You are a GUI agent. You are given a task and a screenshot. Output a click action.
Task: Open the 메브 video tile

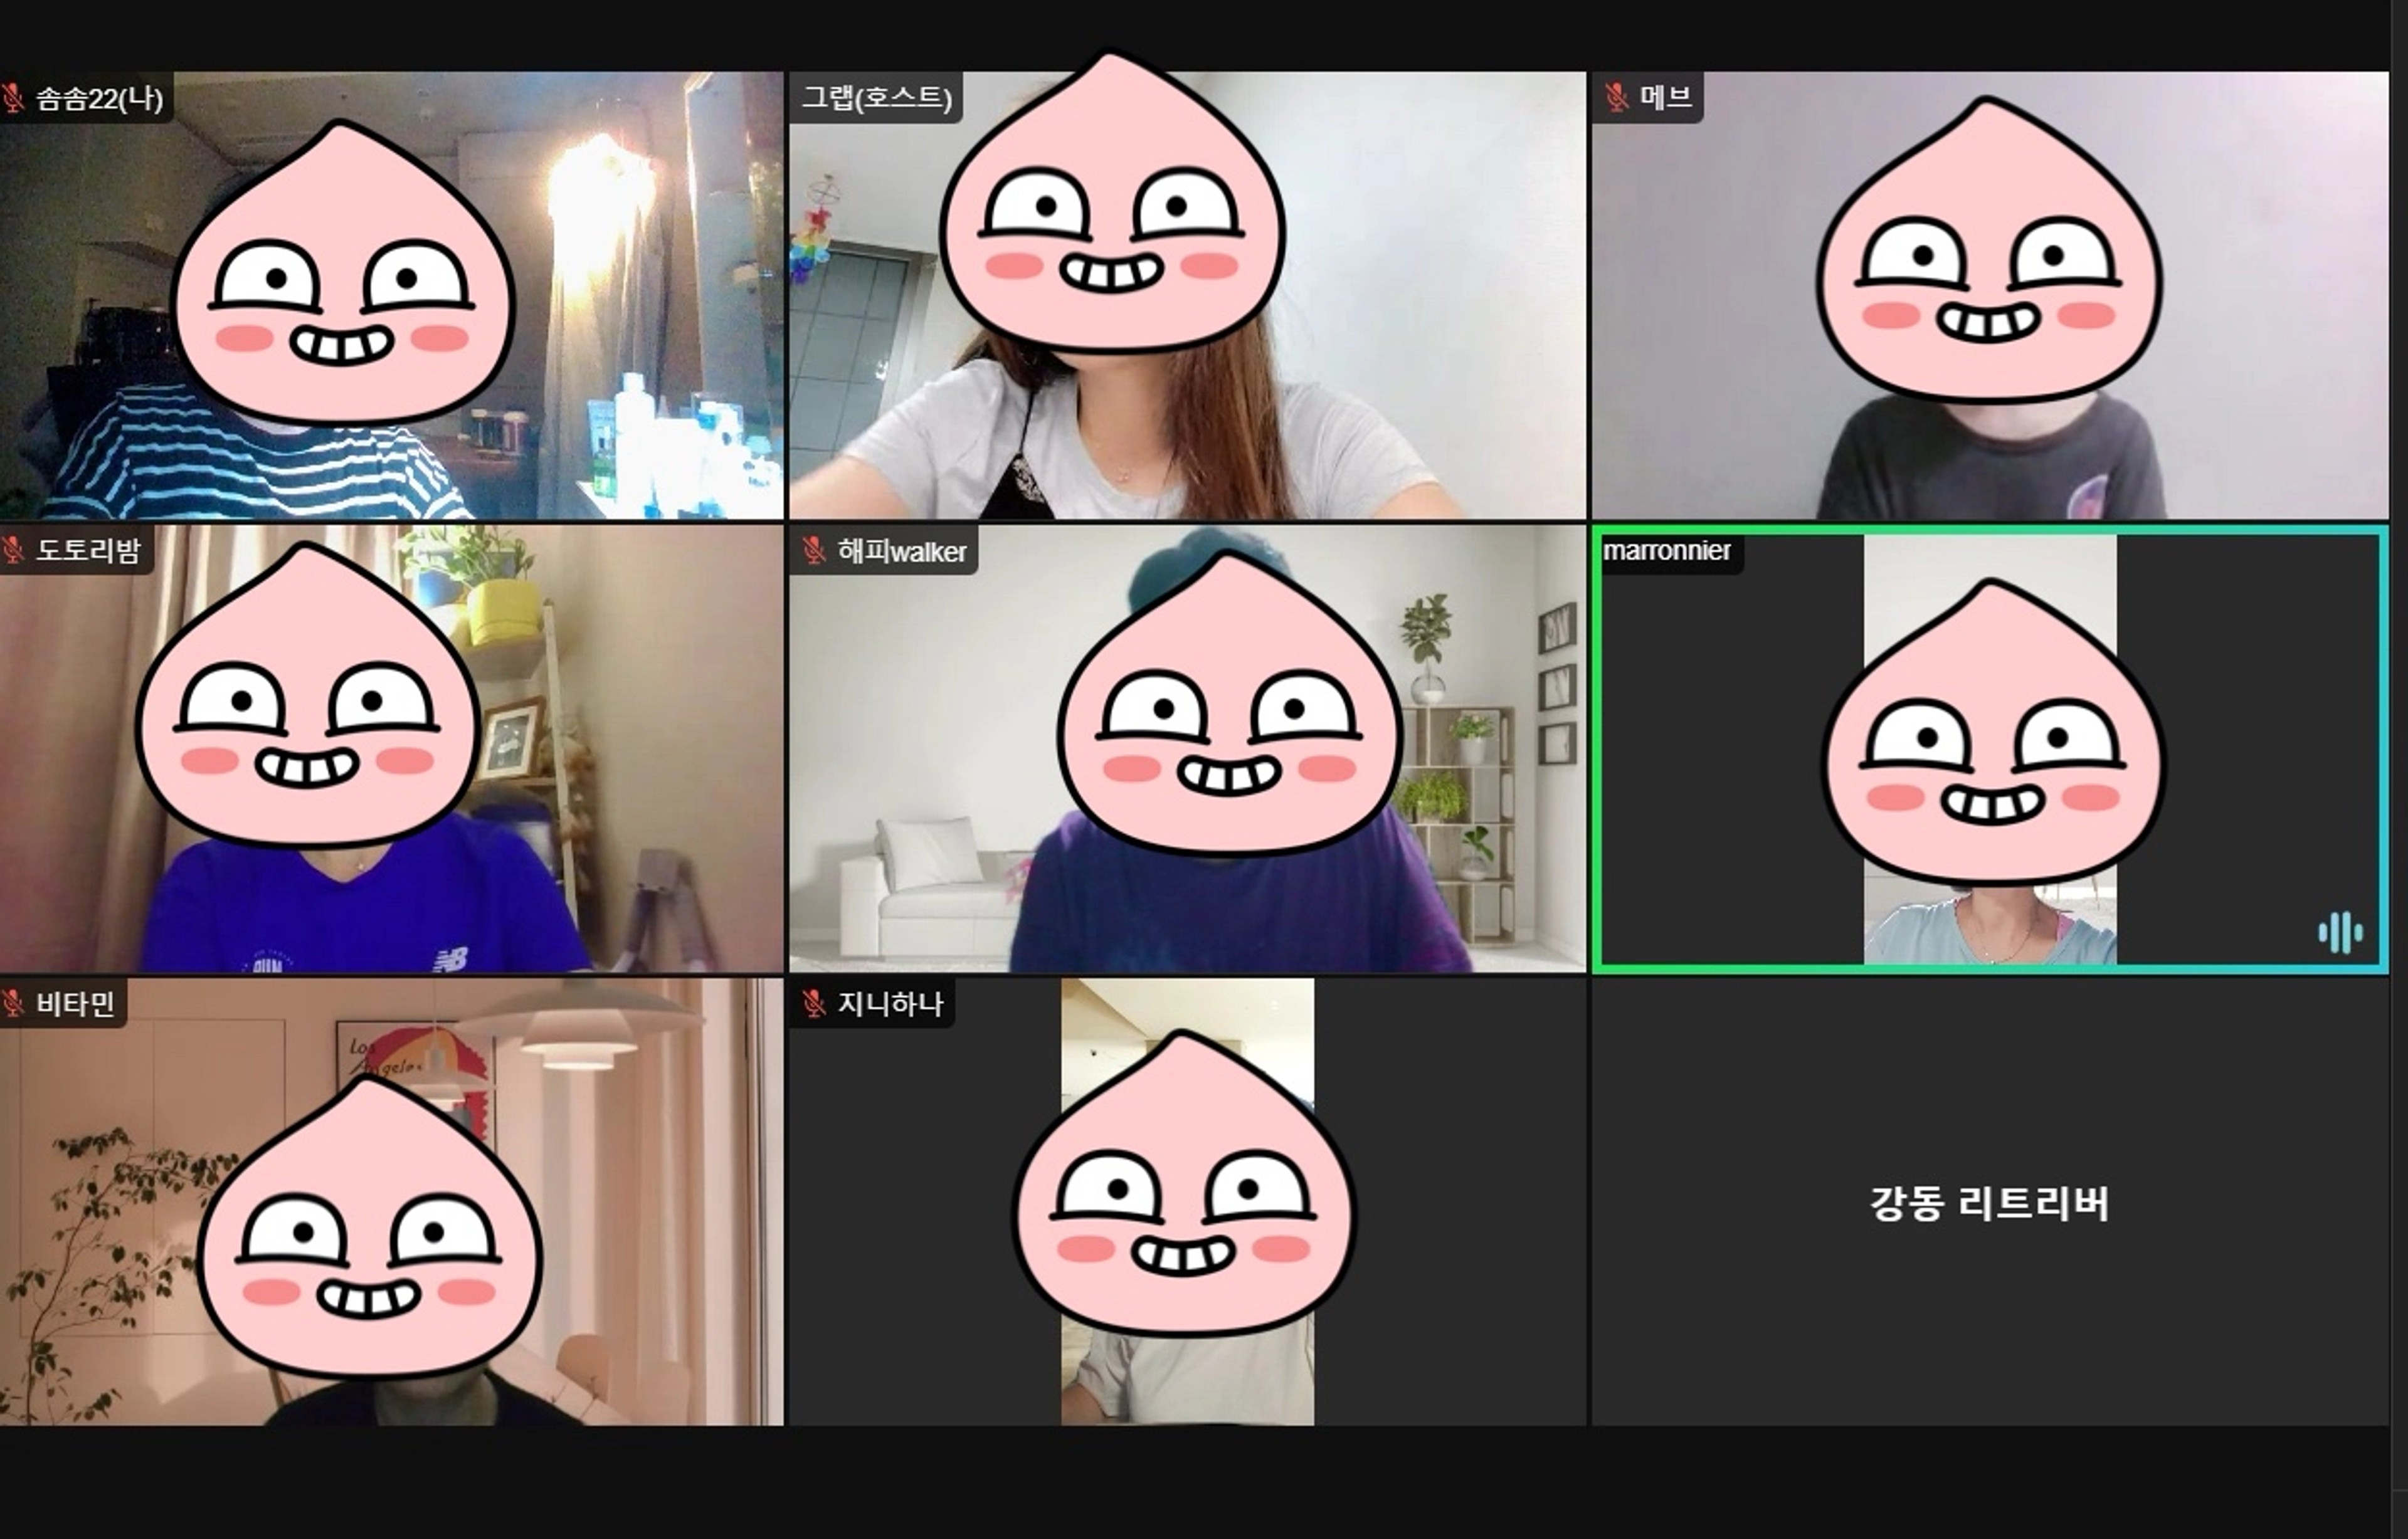(x=1990, y=295)
